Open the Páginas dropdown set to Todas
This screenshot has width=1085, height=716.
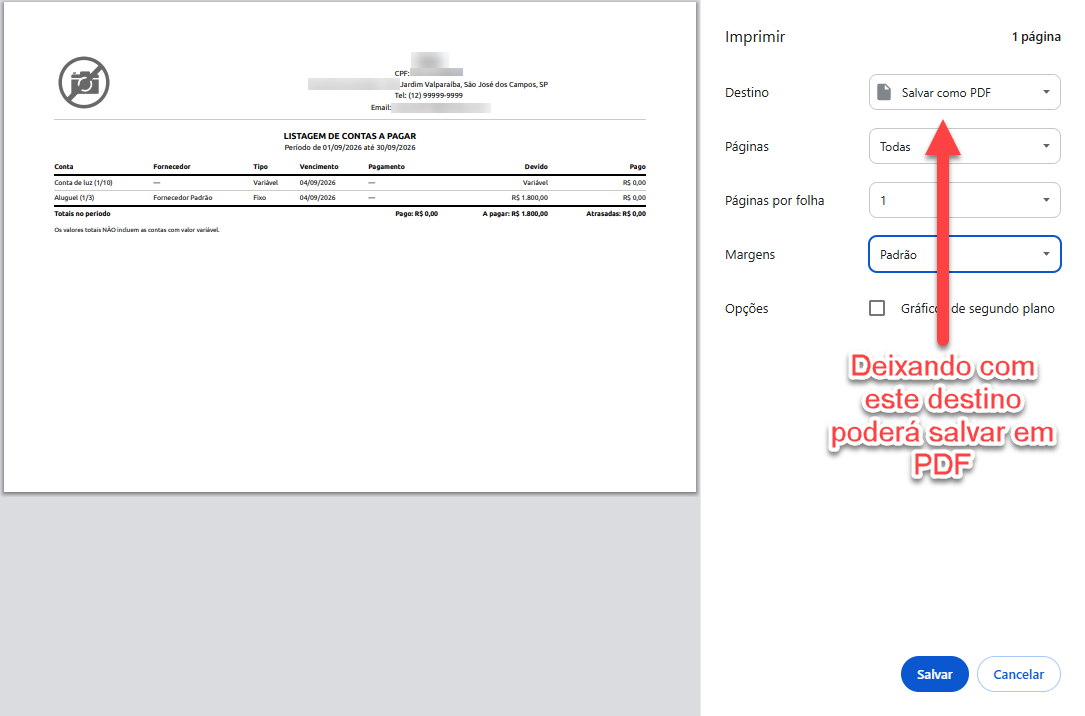click(965, 146)
